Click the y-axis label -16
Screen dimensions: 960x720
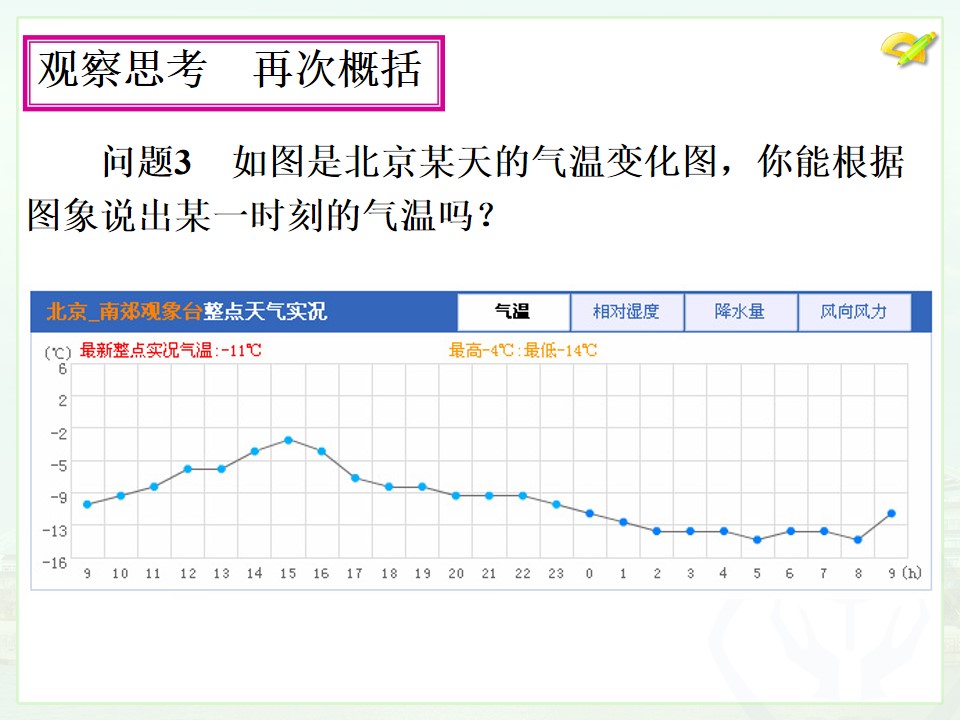point(54,563)
